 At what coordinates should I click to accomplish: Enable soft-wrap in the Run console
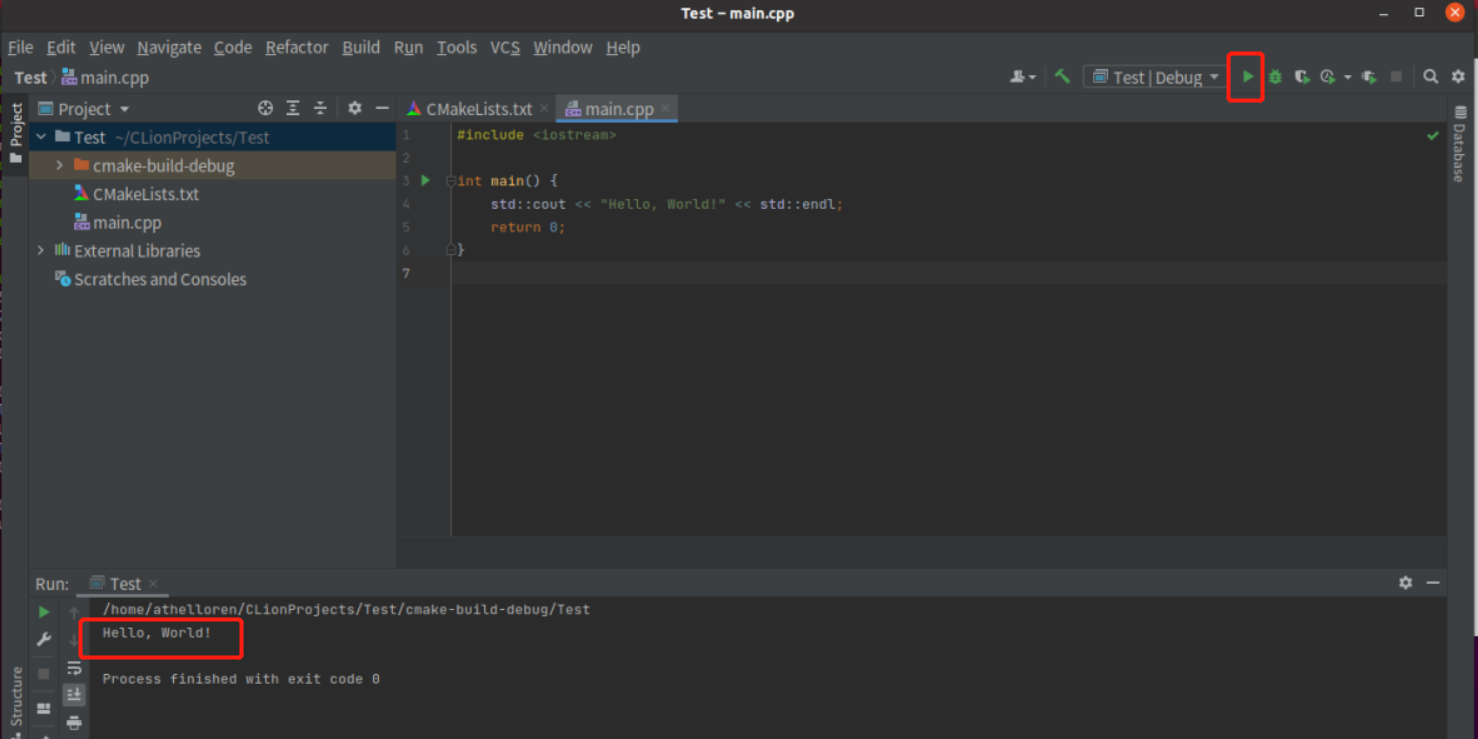coord(74,668)
